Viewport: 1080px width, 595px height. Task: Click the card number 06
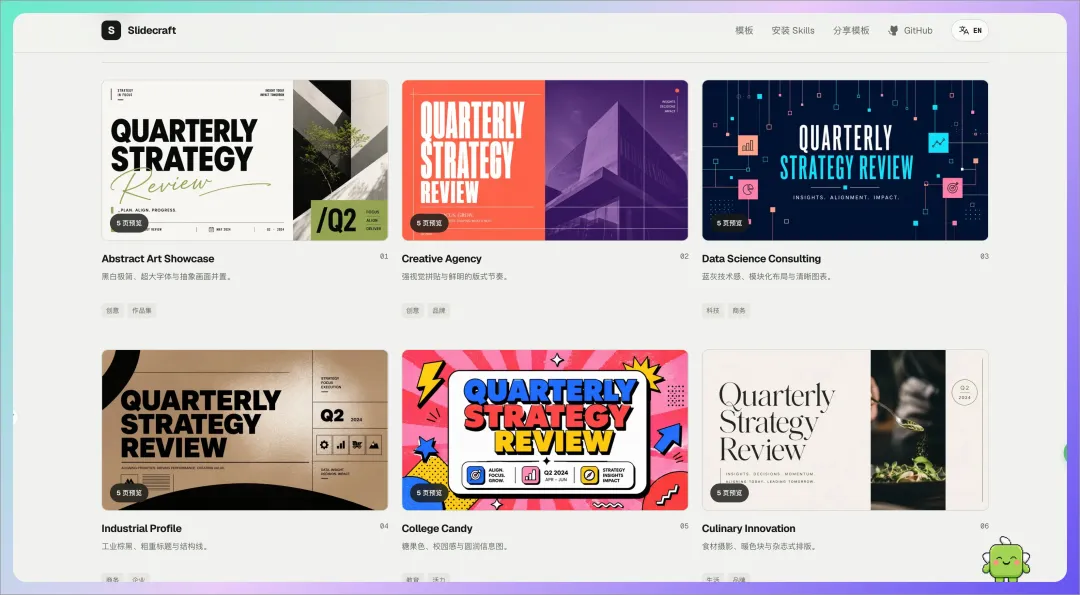[984, 526]
